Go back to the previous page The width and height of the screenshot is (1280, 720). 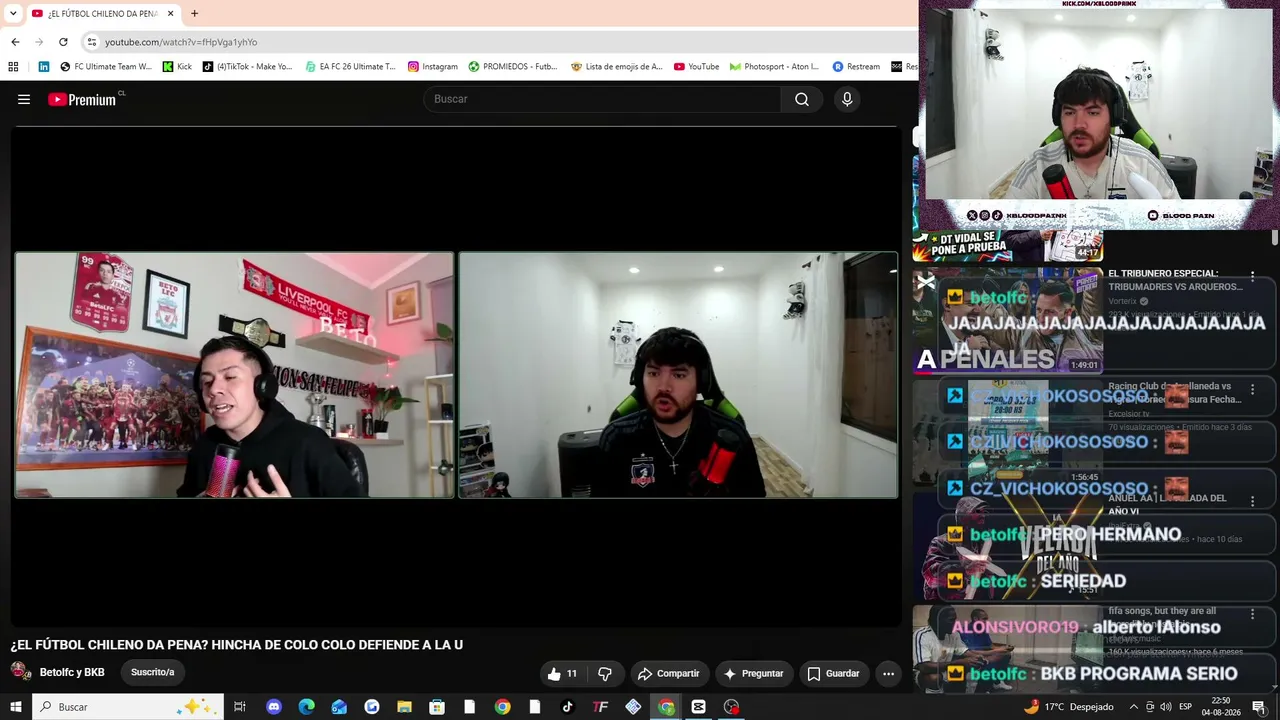click(15, 42)
